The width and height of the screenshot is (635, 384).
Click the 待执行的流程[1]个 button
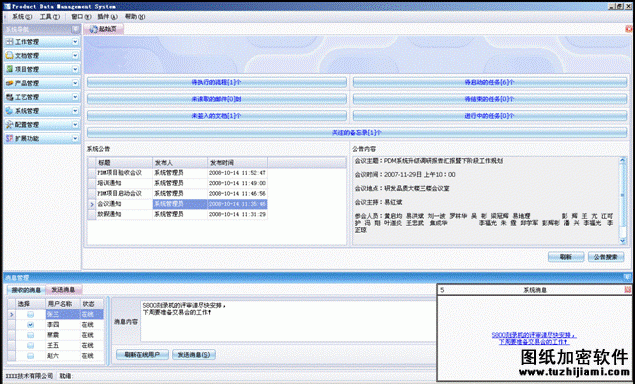(217, 82)
